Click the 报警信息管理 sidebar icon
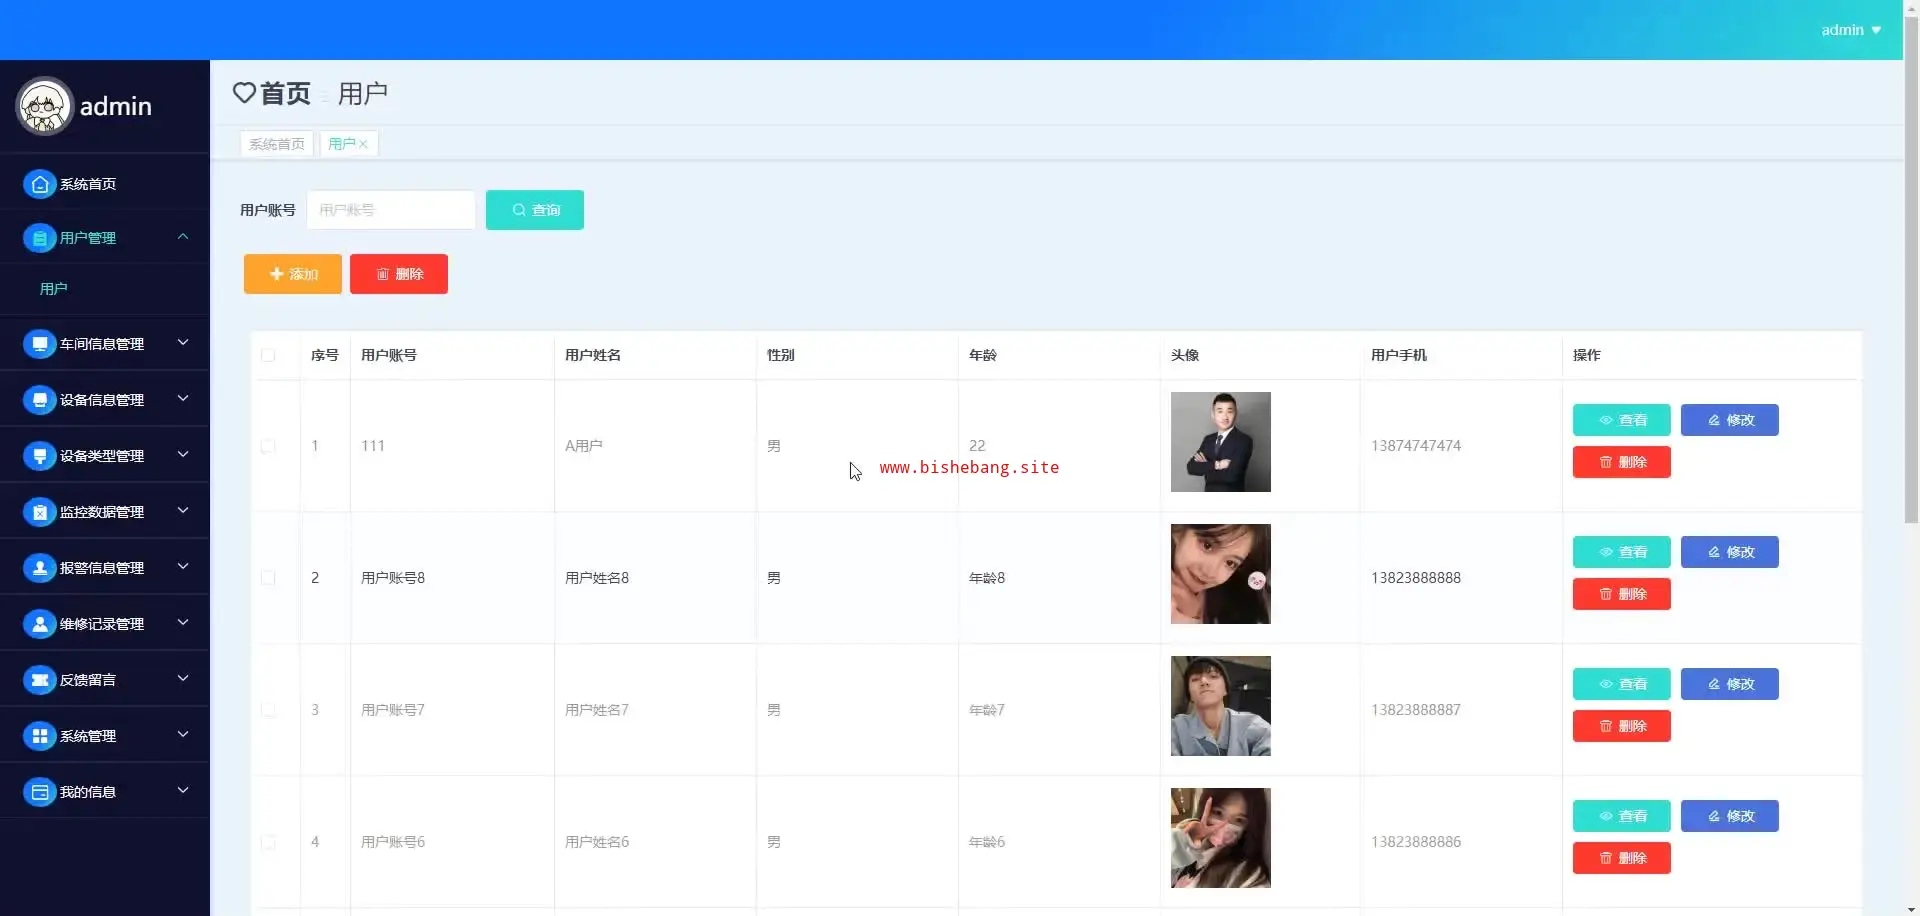The image size is (1920, 916). coord(39,568)
